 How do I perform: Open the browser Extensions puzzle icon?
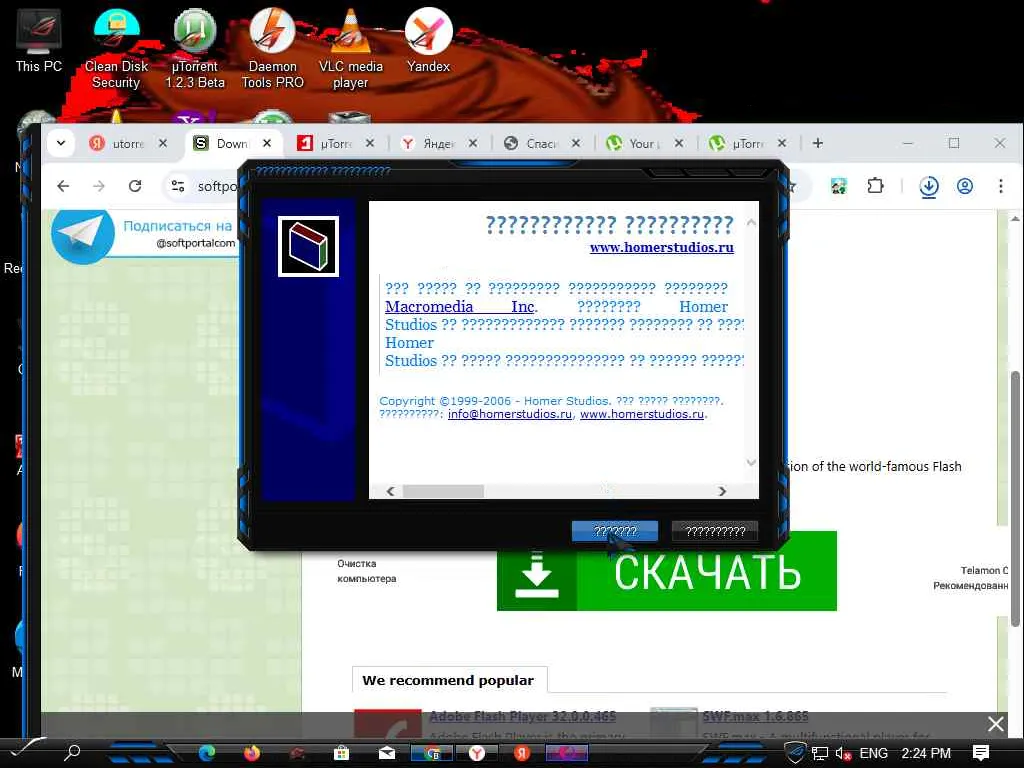875,186
